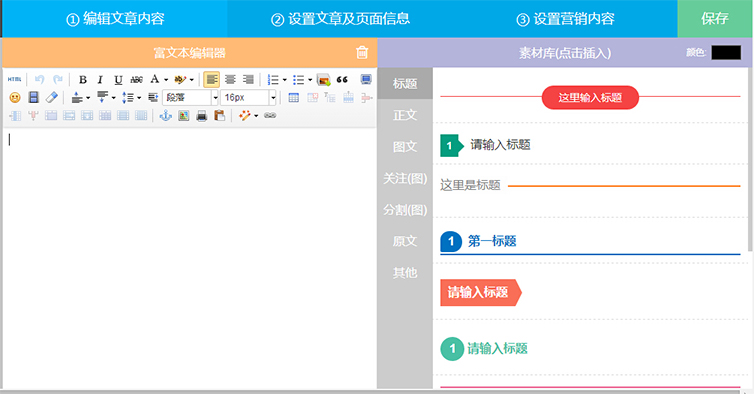
Task: Insert an emoticon smiley
Action: [x=15, y=98]
